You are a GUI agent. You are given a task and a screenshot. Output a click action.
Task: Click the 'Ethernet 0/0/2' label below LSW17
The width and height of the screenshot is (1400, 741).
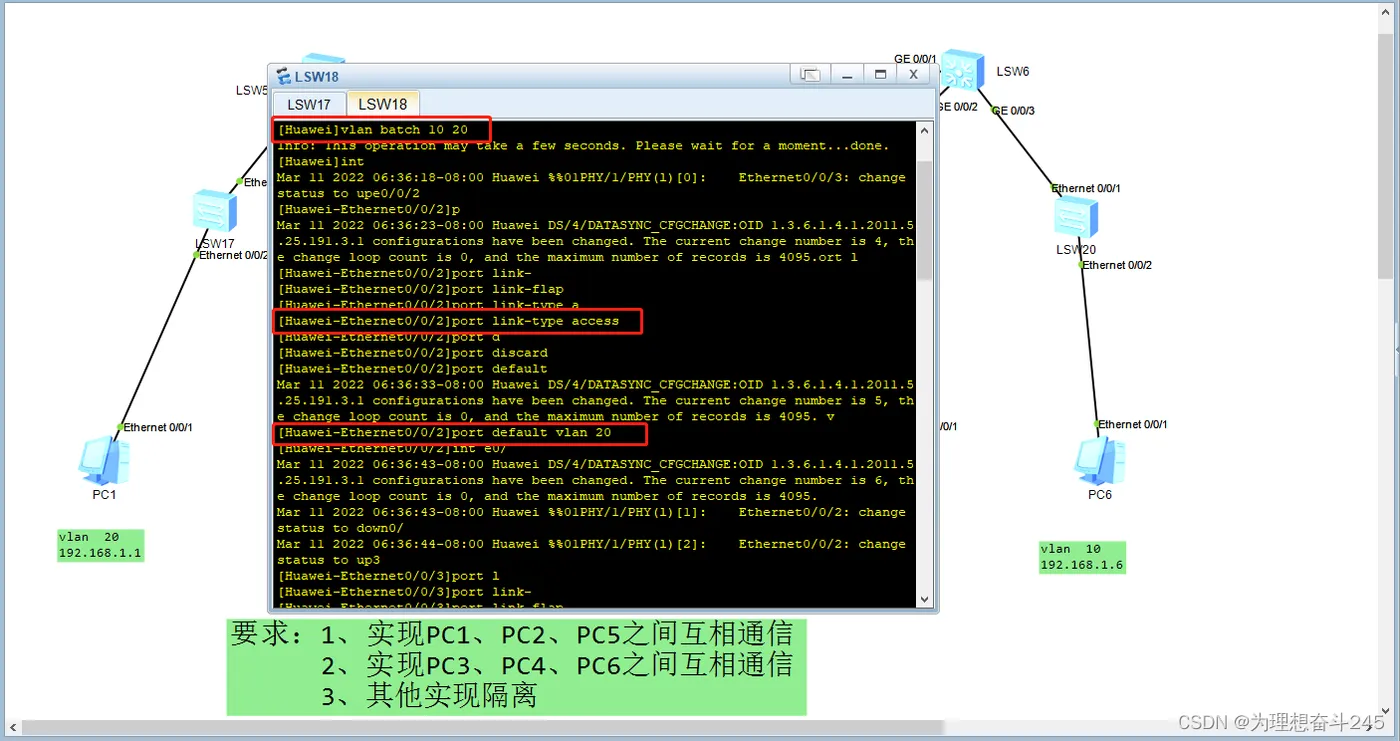click(233, 255)
